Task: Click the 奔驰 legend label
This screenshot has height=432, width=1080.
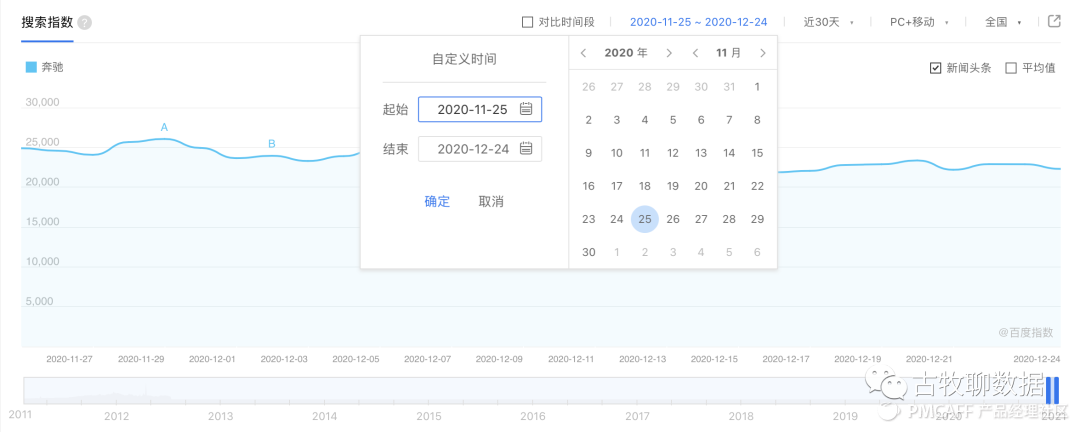Action: [52, 68]
